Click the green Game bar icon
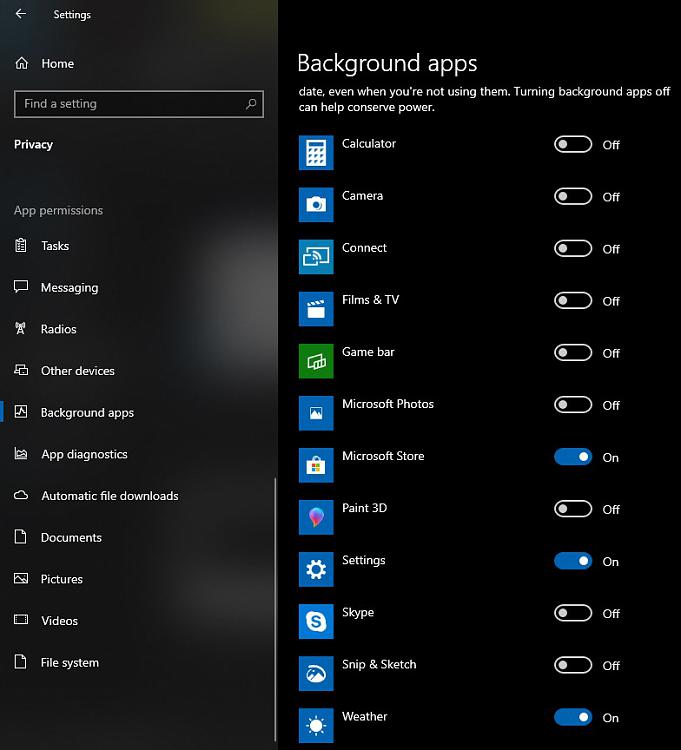The image size is (681, 750). tap(316, 361)
